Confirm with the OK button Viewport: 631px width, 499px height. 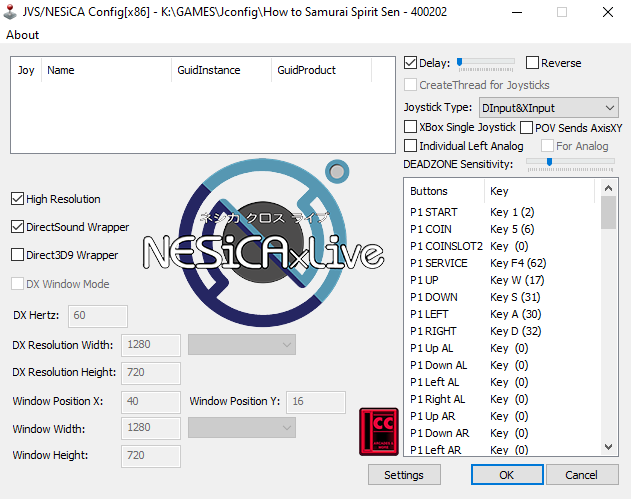click(x=506, y=475)
